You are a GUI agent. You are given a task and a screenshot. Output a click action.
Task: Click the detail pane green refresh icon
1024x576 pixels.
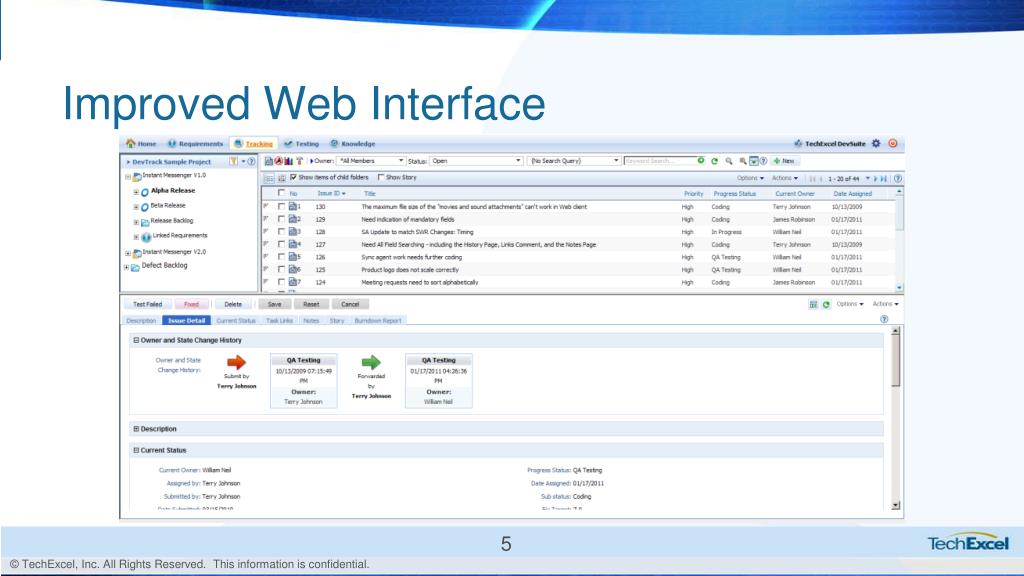(x=826, y=304)
